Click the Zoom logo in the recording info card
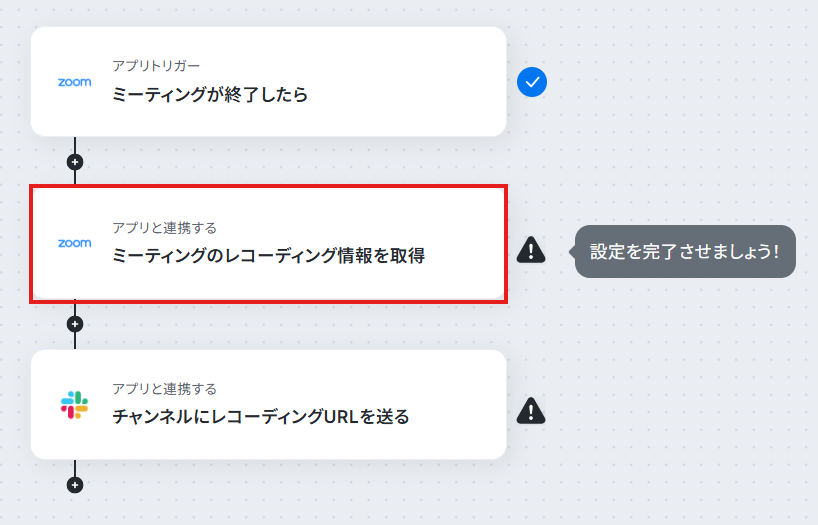Viewport: 818px width, 525px height. click(x=75, y=243)
